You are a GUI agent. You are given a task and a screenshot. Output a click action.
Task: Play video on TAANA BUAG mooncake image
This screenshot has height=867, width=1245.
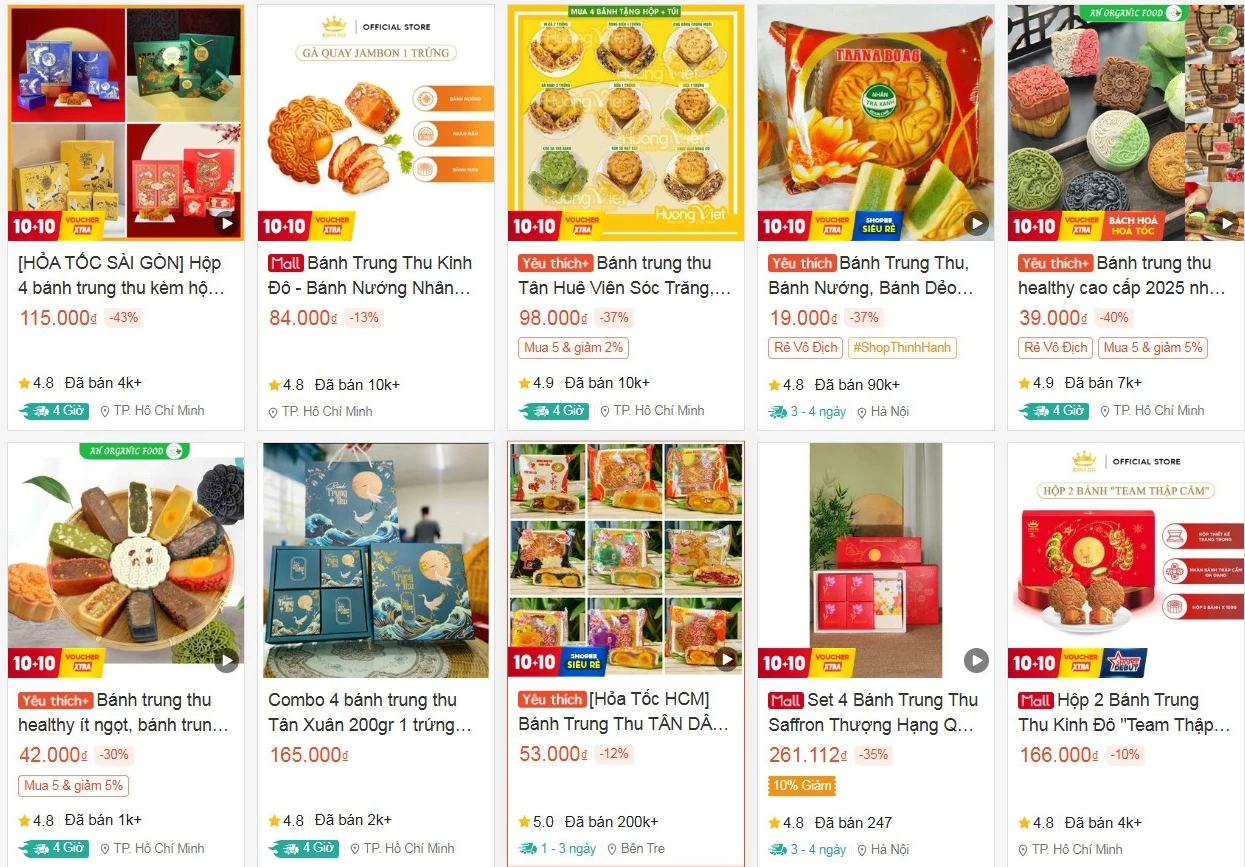click(x=976, y=223)
